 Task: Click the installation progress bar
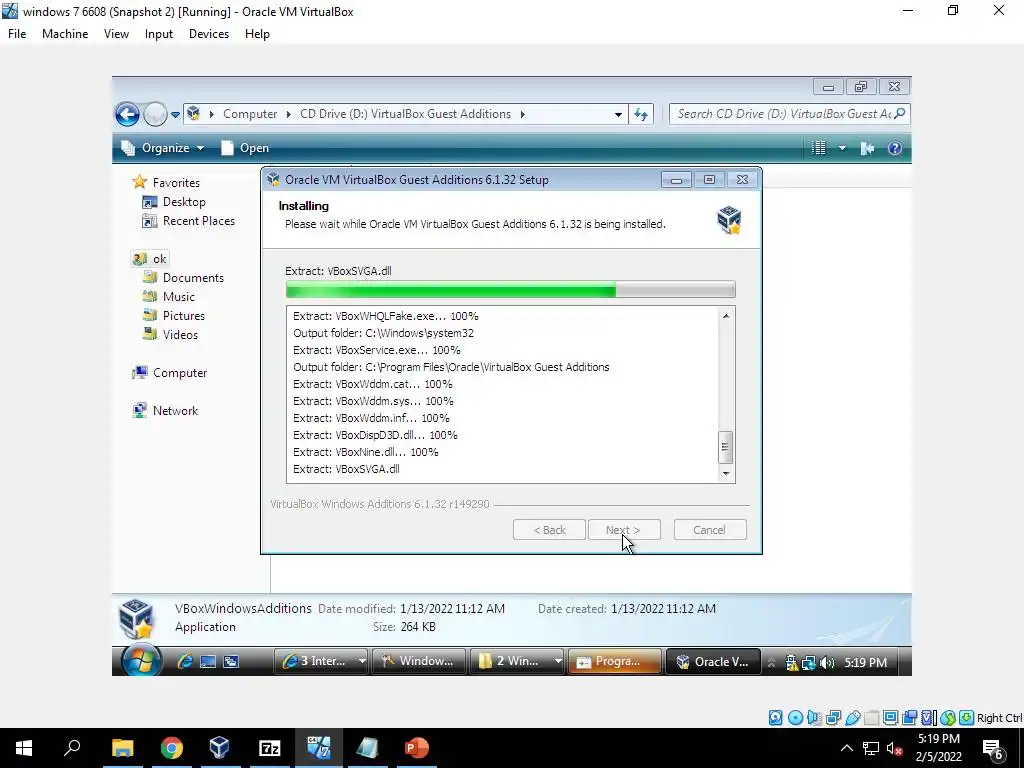[511, 289]
